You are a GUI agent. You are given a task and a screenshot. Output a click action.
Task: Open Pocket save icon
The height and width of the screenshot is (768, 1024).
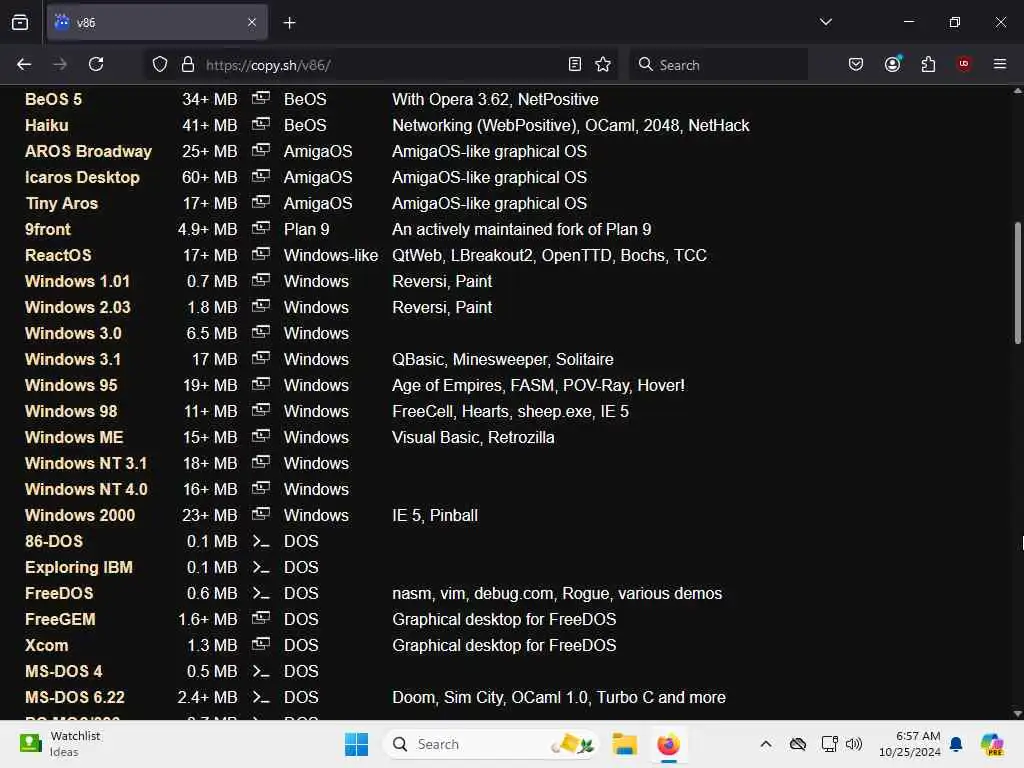pyautogui.click(x=856, y=64)
